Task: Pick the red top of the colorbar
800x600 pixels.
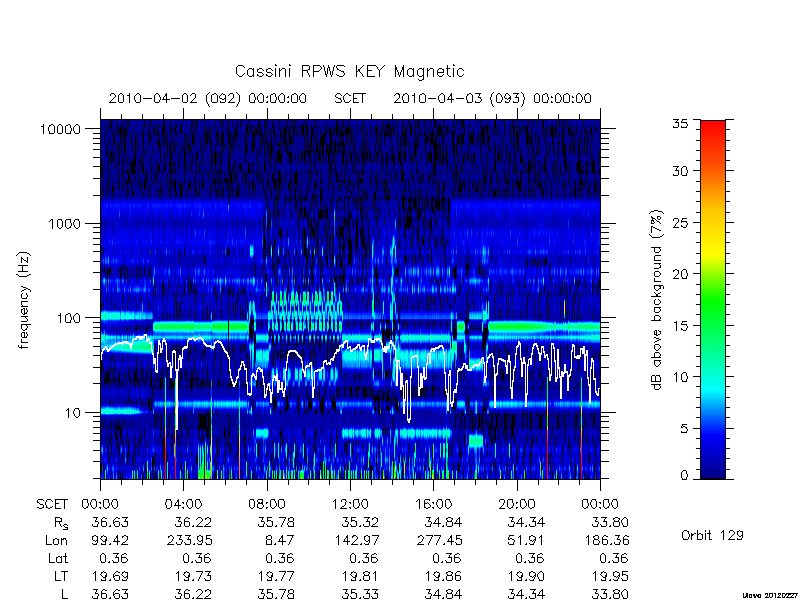Action: pyautogui.click(x=713, y=128)
